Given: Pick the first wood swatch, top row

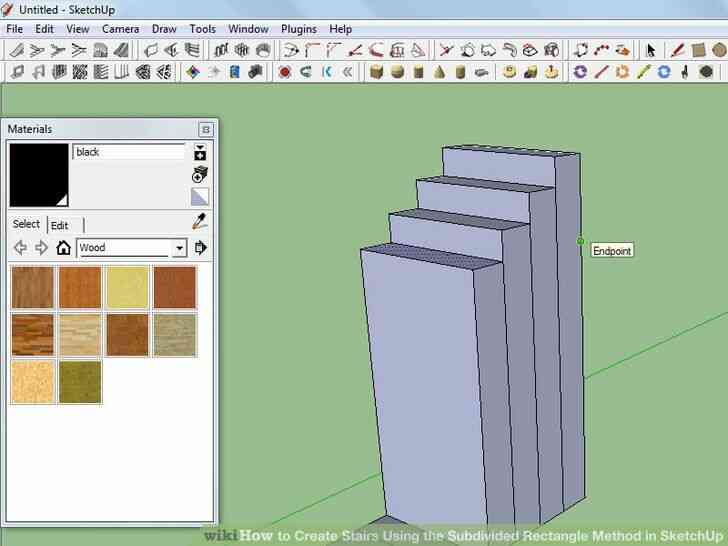Looking at the screenshot, I should (32, 287).
